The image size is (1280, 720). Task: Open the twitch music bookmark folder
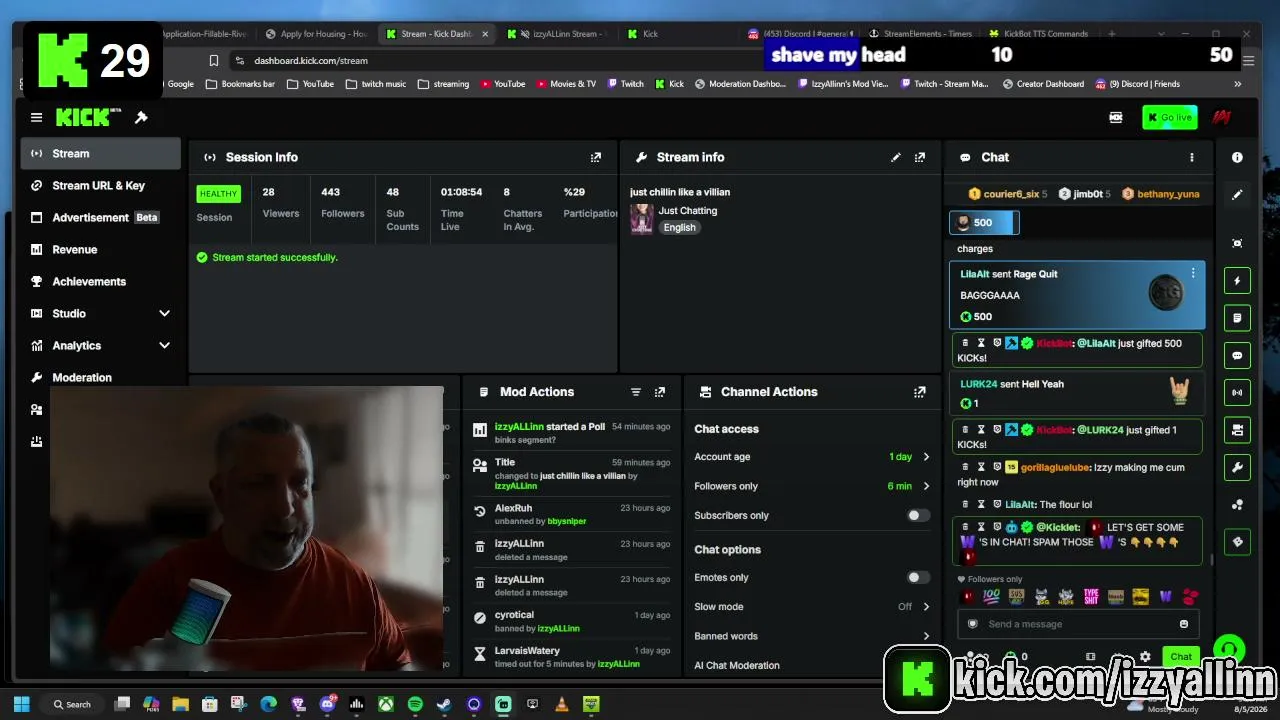pyautogui.click(x=376, y=84)
